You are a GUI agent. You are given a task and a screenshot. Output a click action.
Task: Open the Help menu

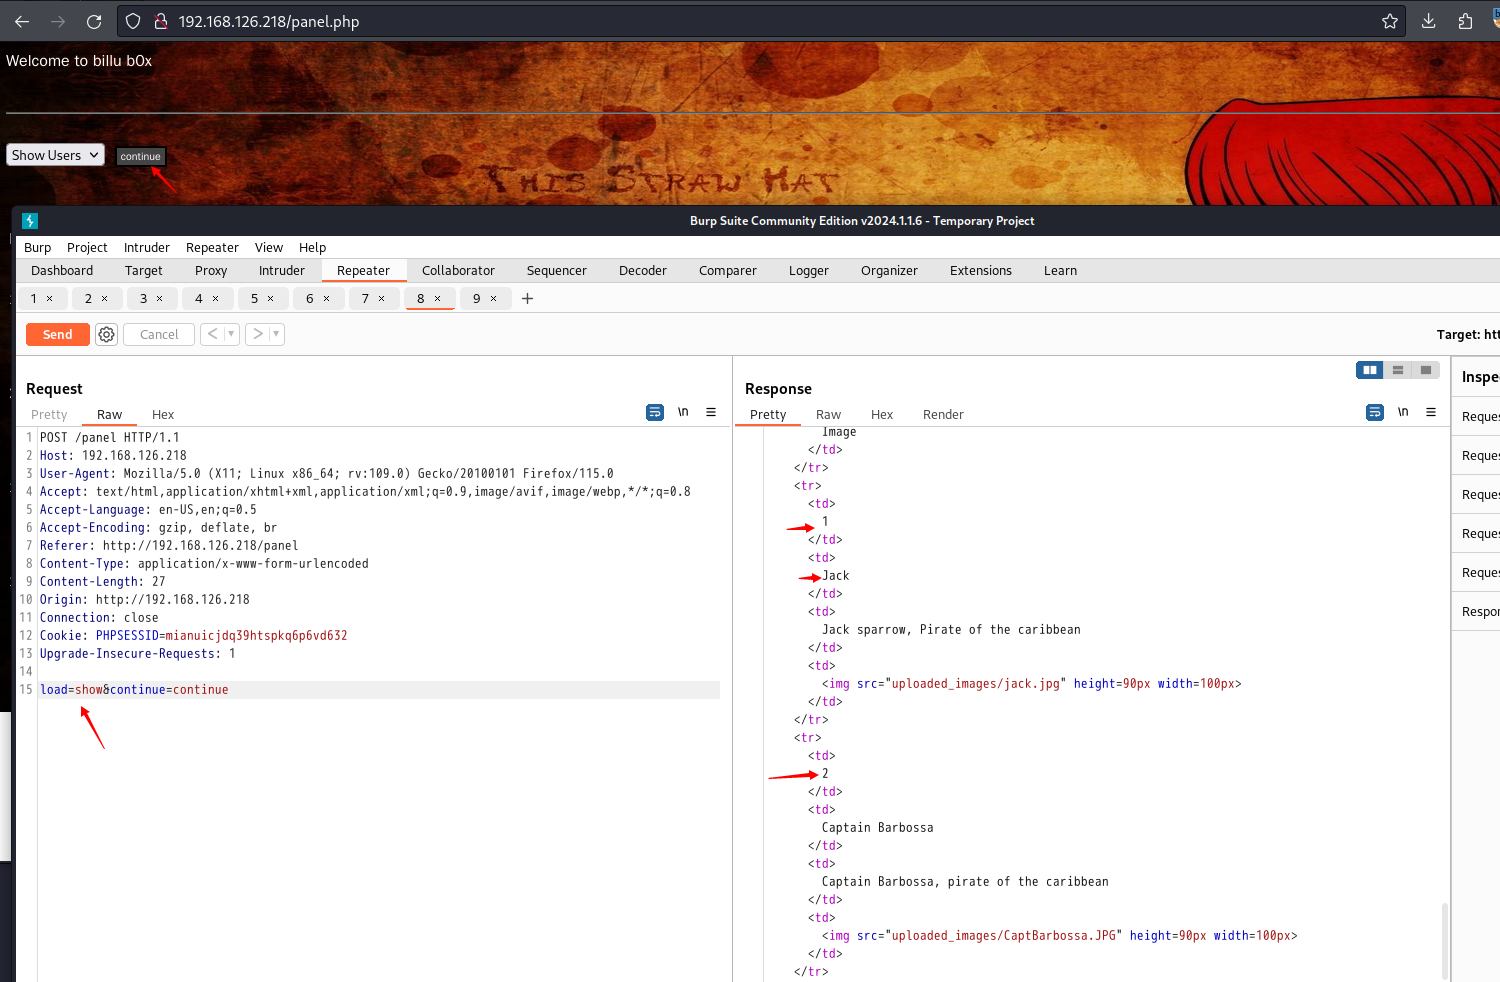tap(312, 248)
